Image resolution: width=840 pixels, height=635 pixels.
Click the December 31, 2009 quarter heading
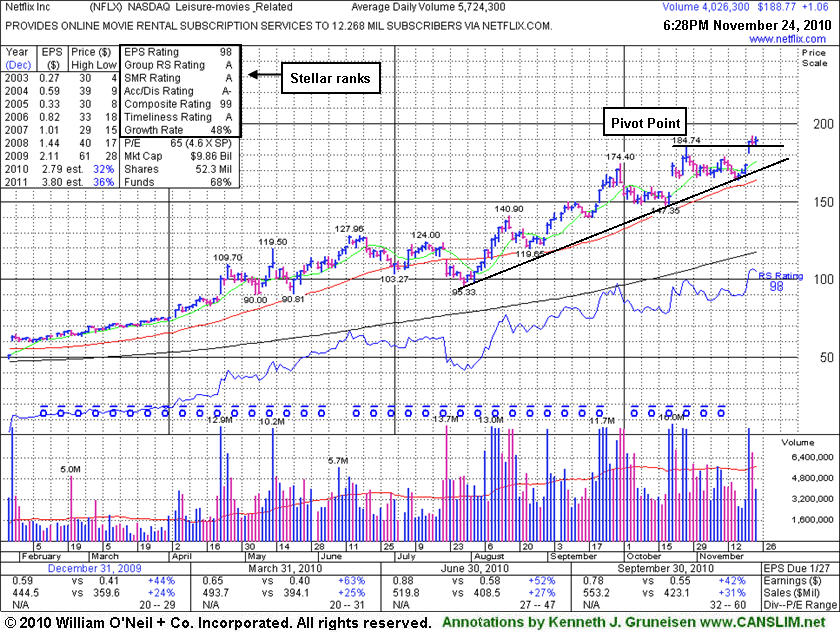pyautogui.click(x=94, y=569)
